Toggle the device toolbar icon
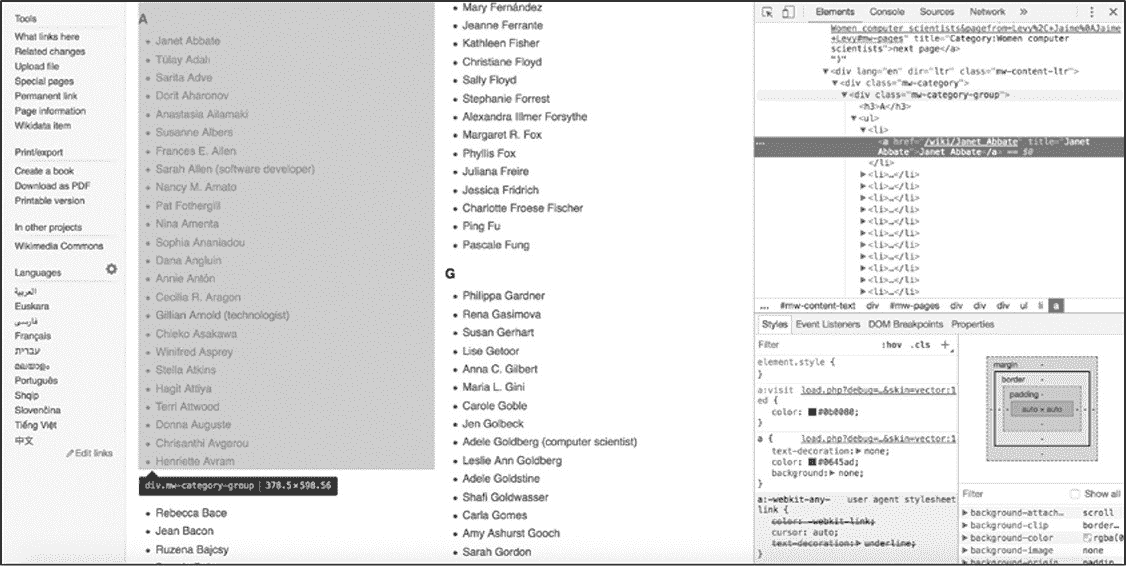The image size is (1126, 566). tap(788, 12)
